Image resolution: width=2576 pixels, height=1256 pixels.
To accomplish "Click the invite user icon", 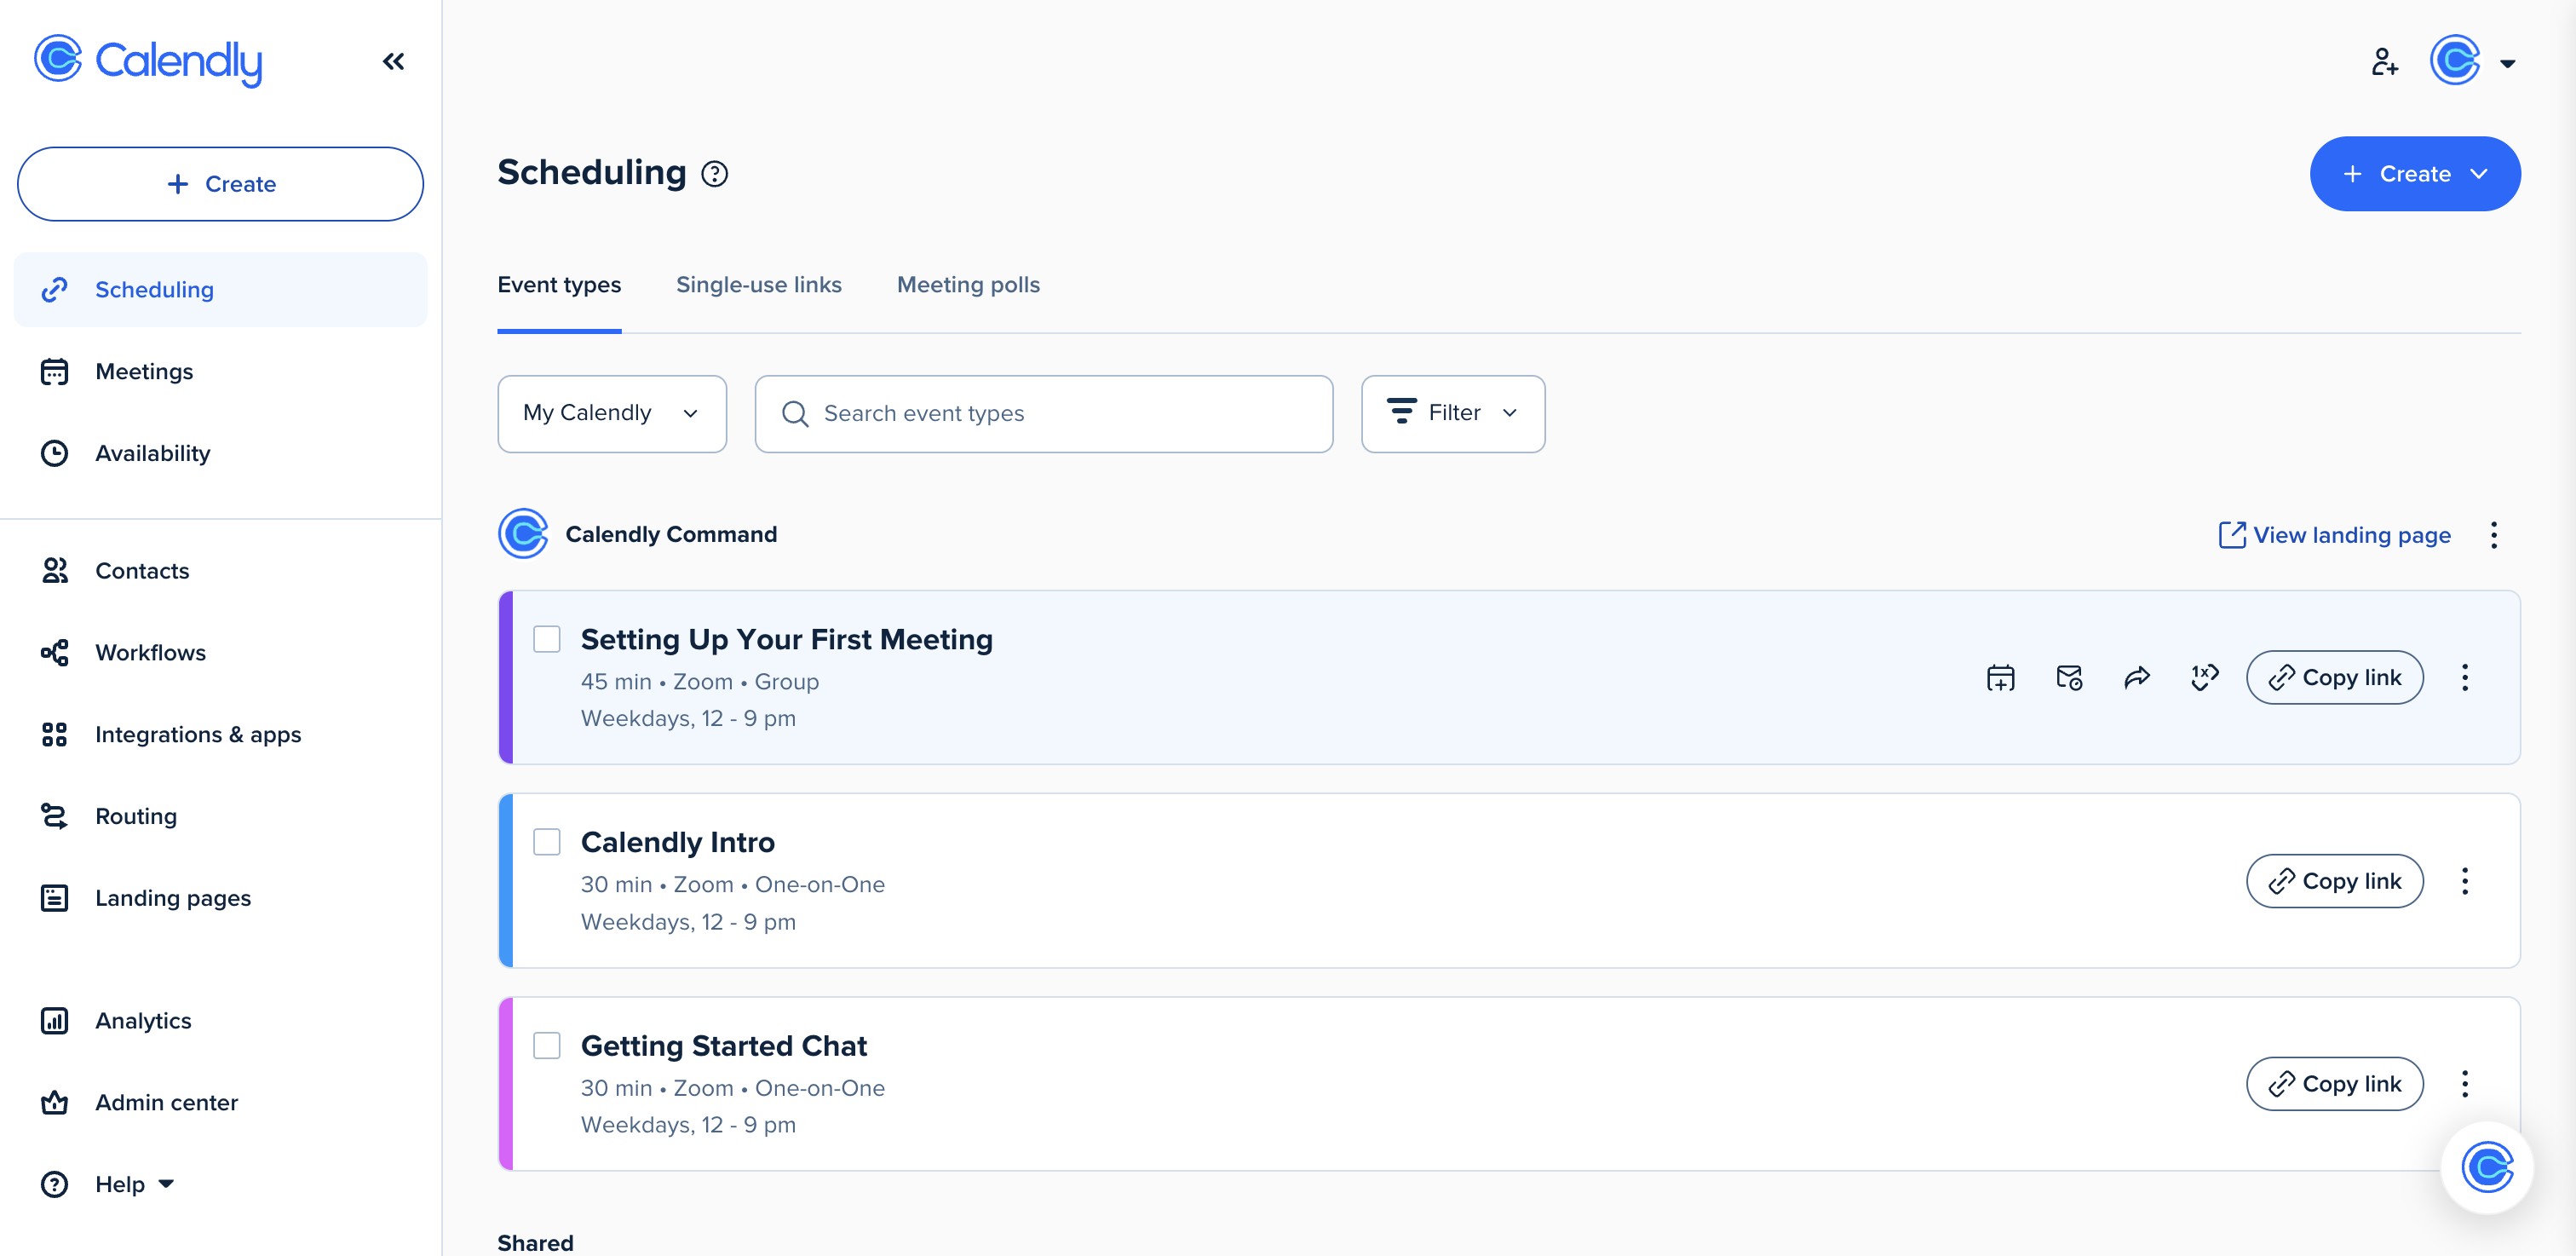I will click(2384, 62).
